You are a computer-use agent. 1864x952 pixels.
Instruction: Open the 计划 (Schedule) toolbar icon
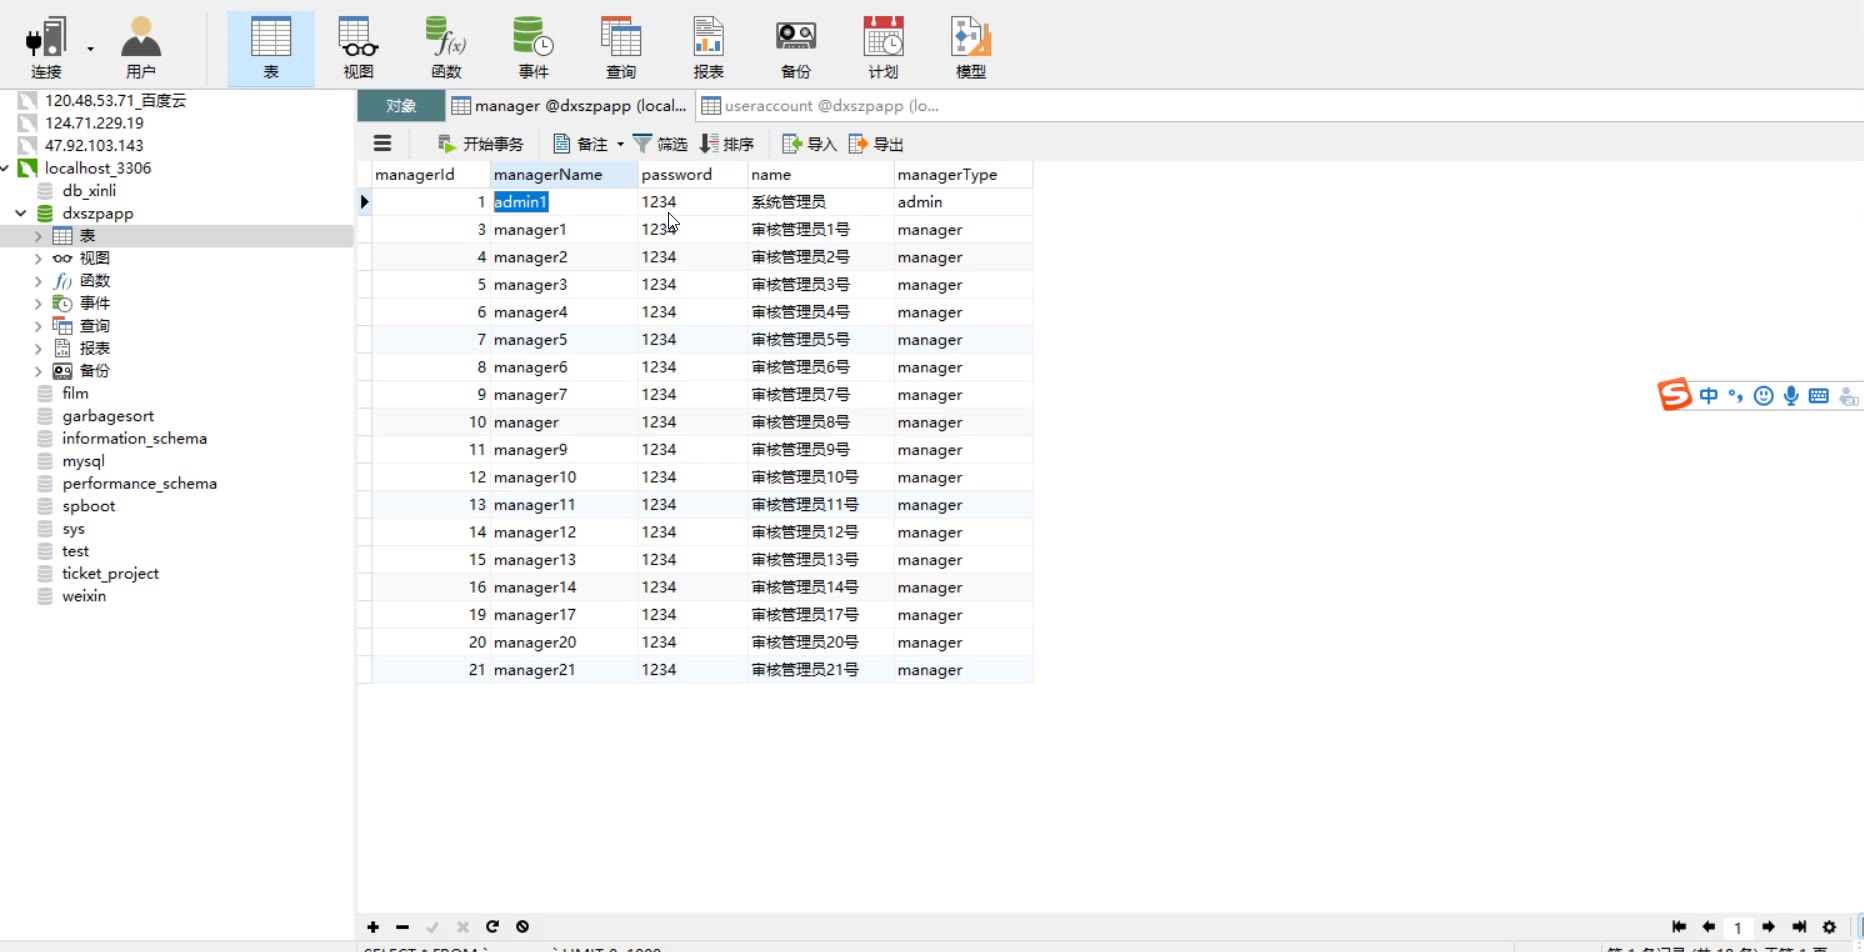click(883, 47)
